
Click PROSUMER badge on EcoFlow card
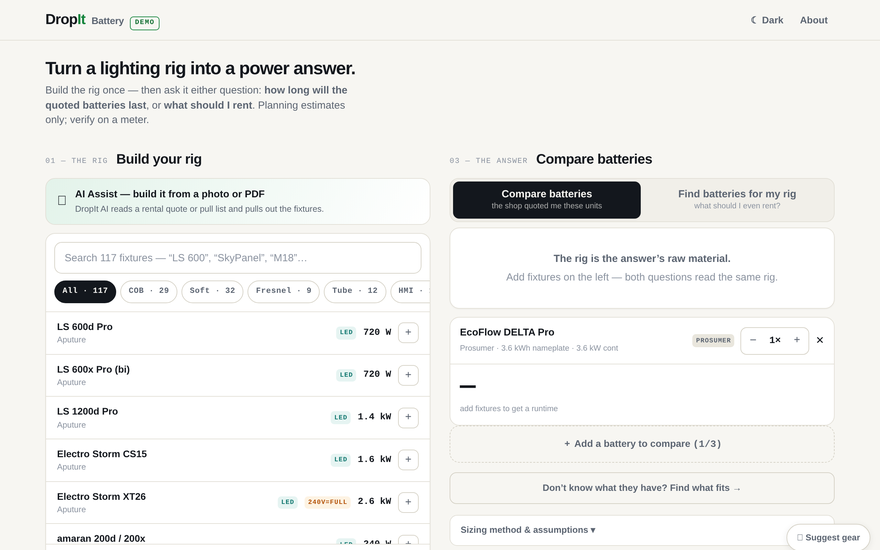pyautogui.click(x=713, y=340)
